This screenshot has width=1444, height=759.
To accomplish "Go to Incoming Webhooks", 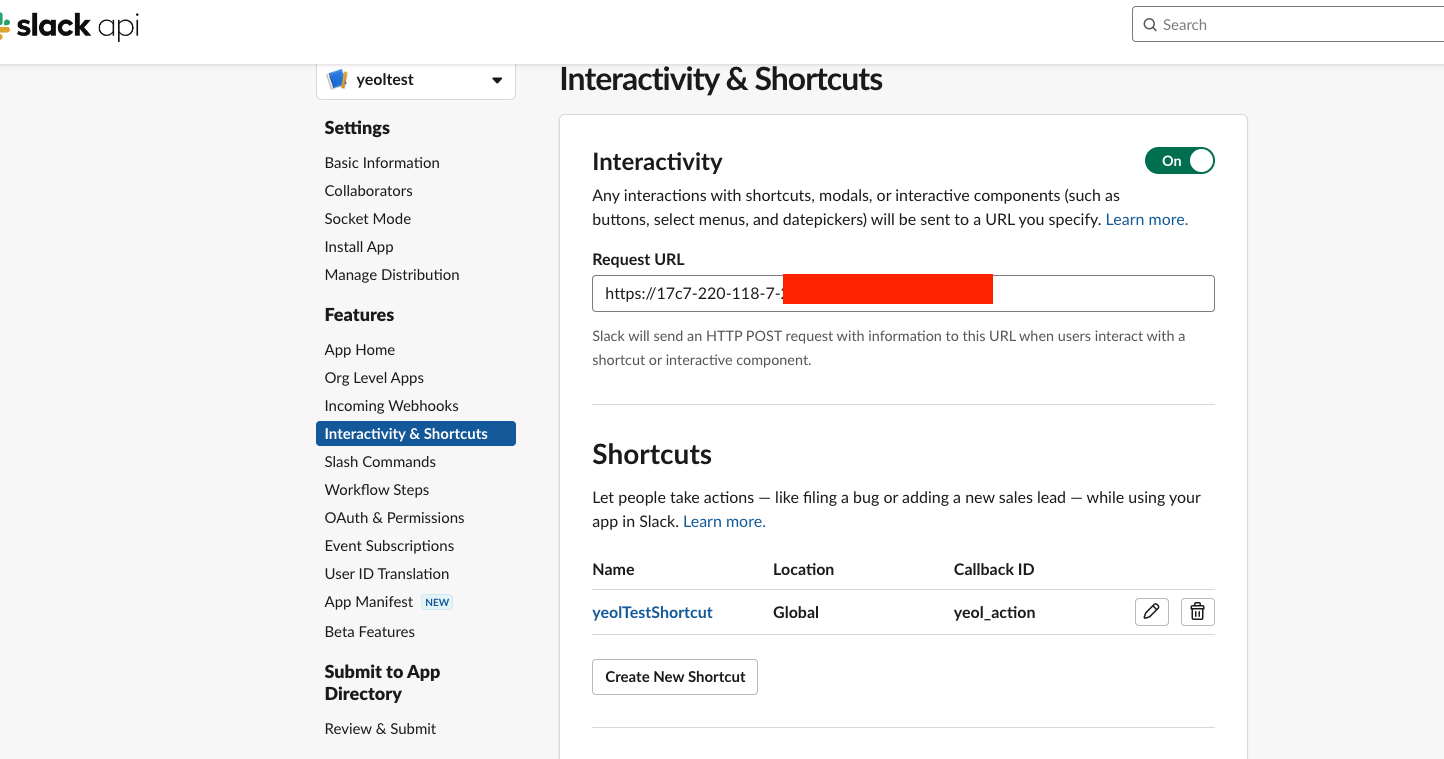I will pos(392,406).
